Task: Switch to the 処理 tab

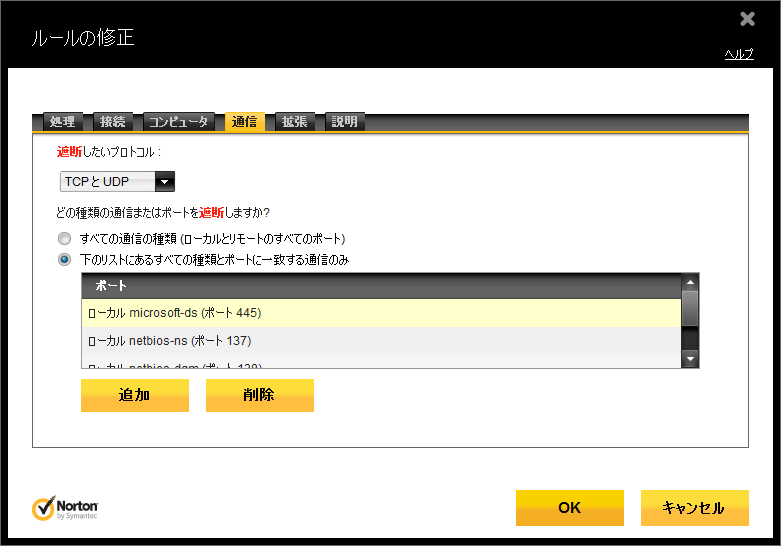Action: click(62, 122)
